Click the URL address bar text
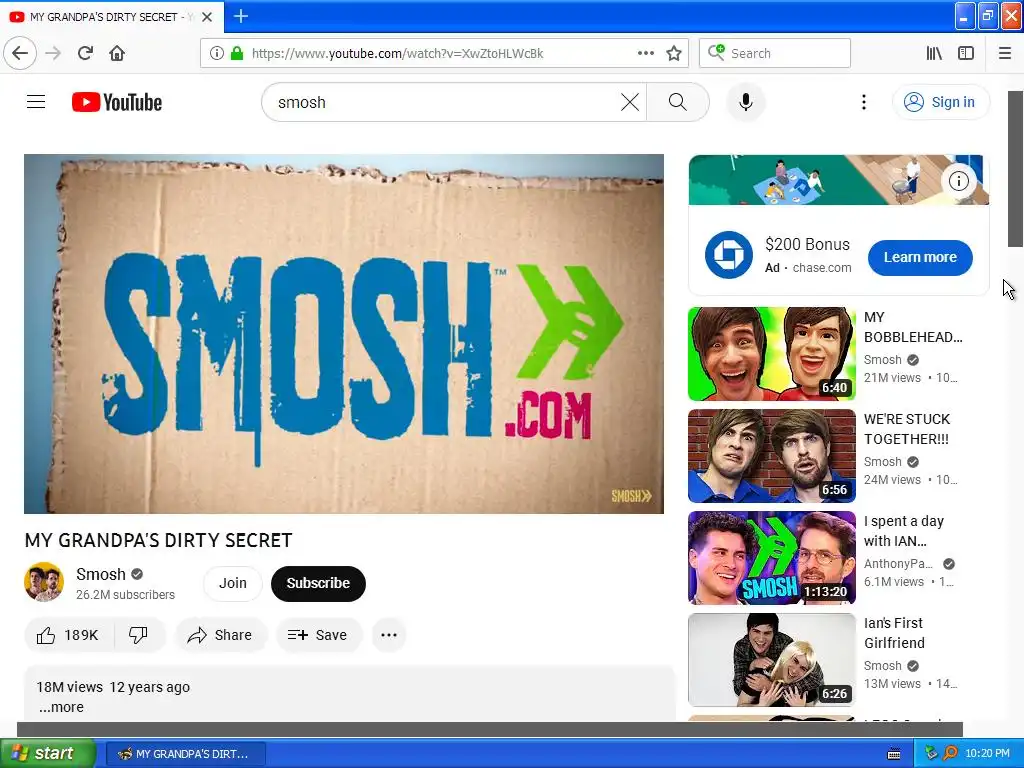Viewport: 1024px width, 768px height. (397, 53)
